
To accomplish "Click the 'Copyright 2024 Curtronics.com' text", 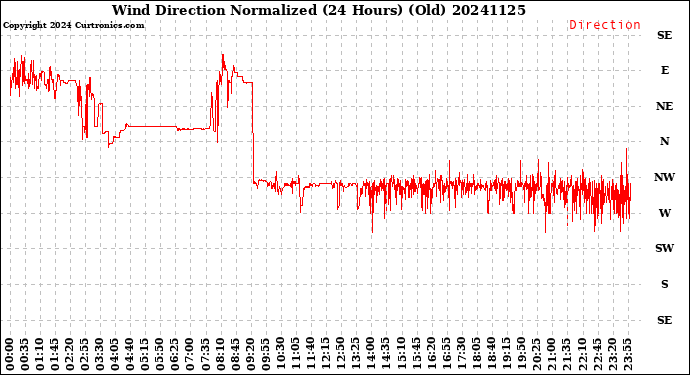I will pyautogui.click(x=73, y=26).
